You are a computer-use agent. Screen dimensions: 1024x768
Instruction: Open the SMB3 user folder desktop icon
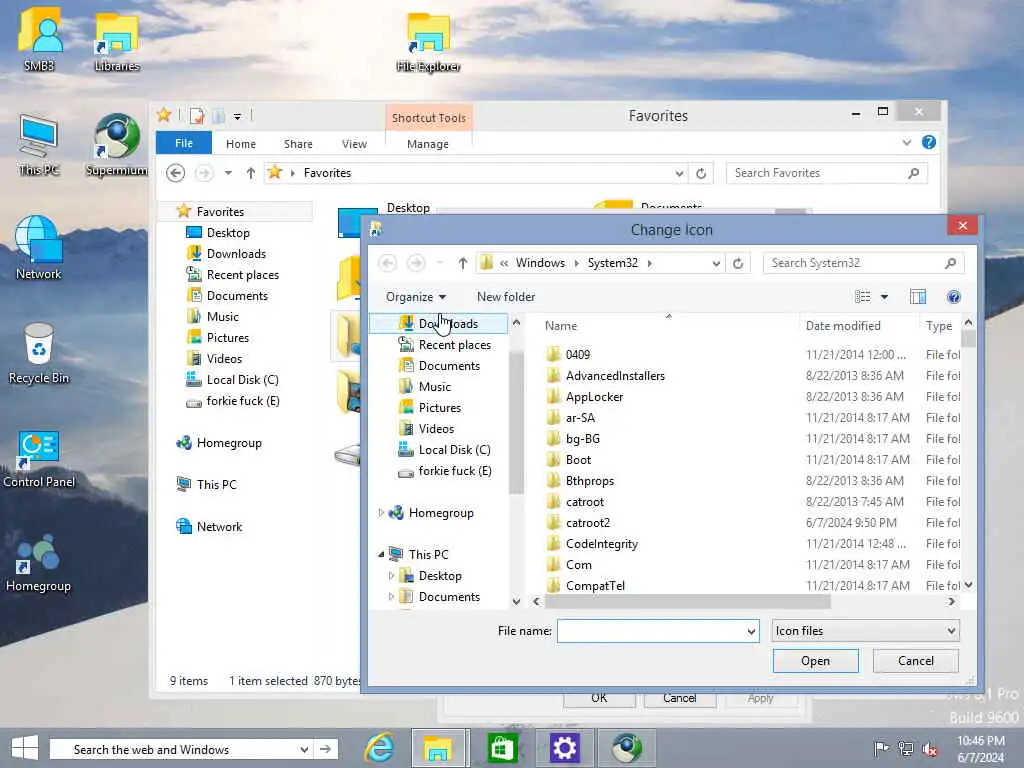click(39, 39)
